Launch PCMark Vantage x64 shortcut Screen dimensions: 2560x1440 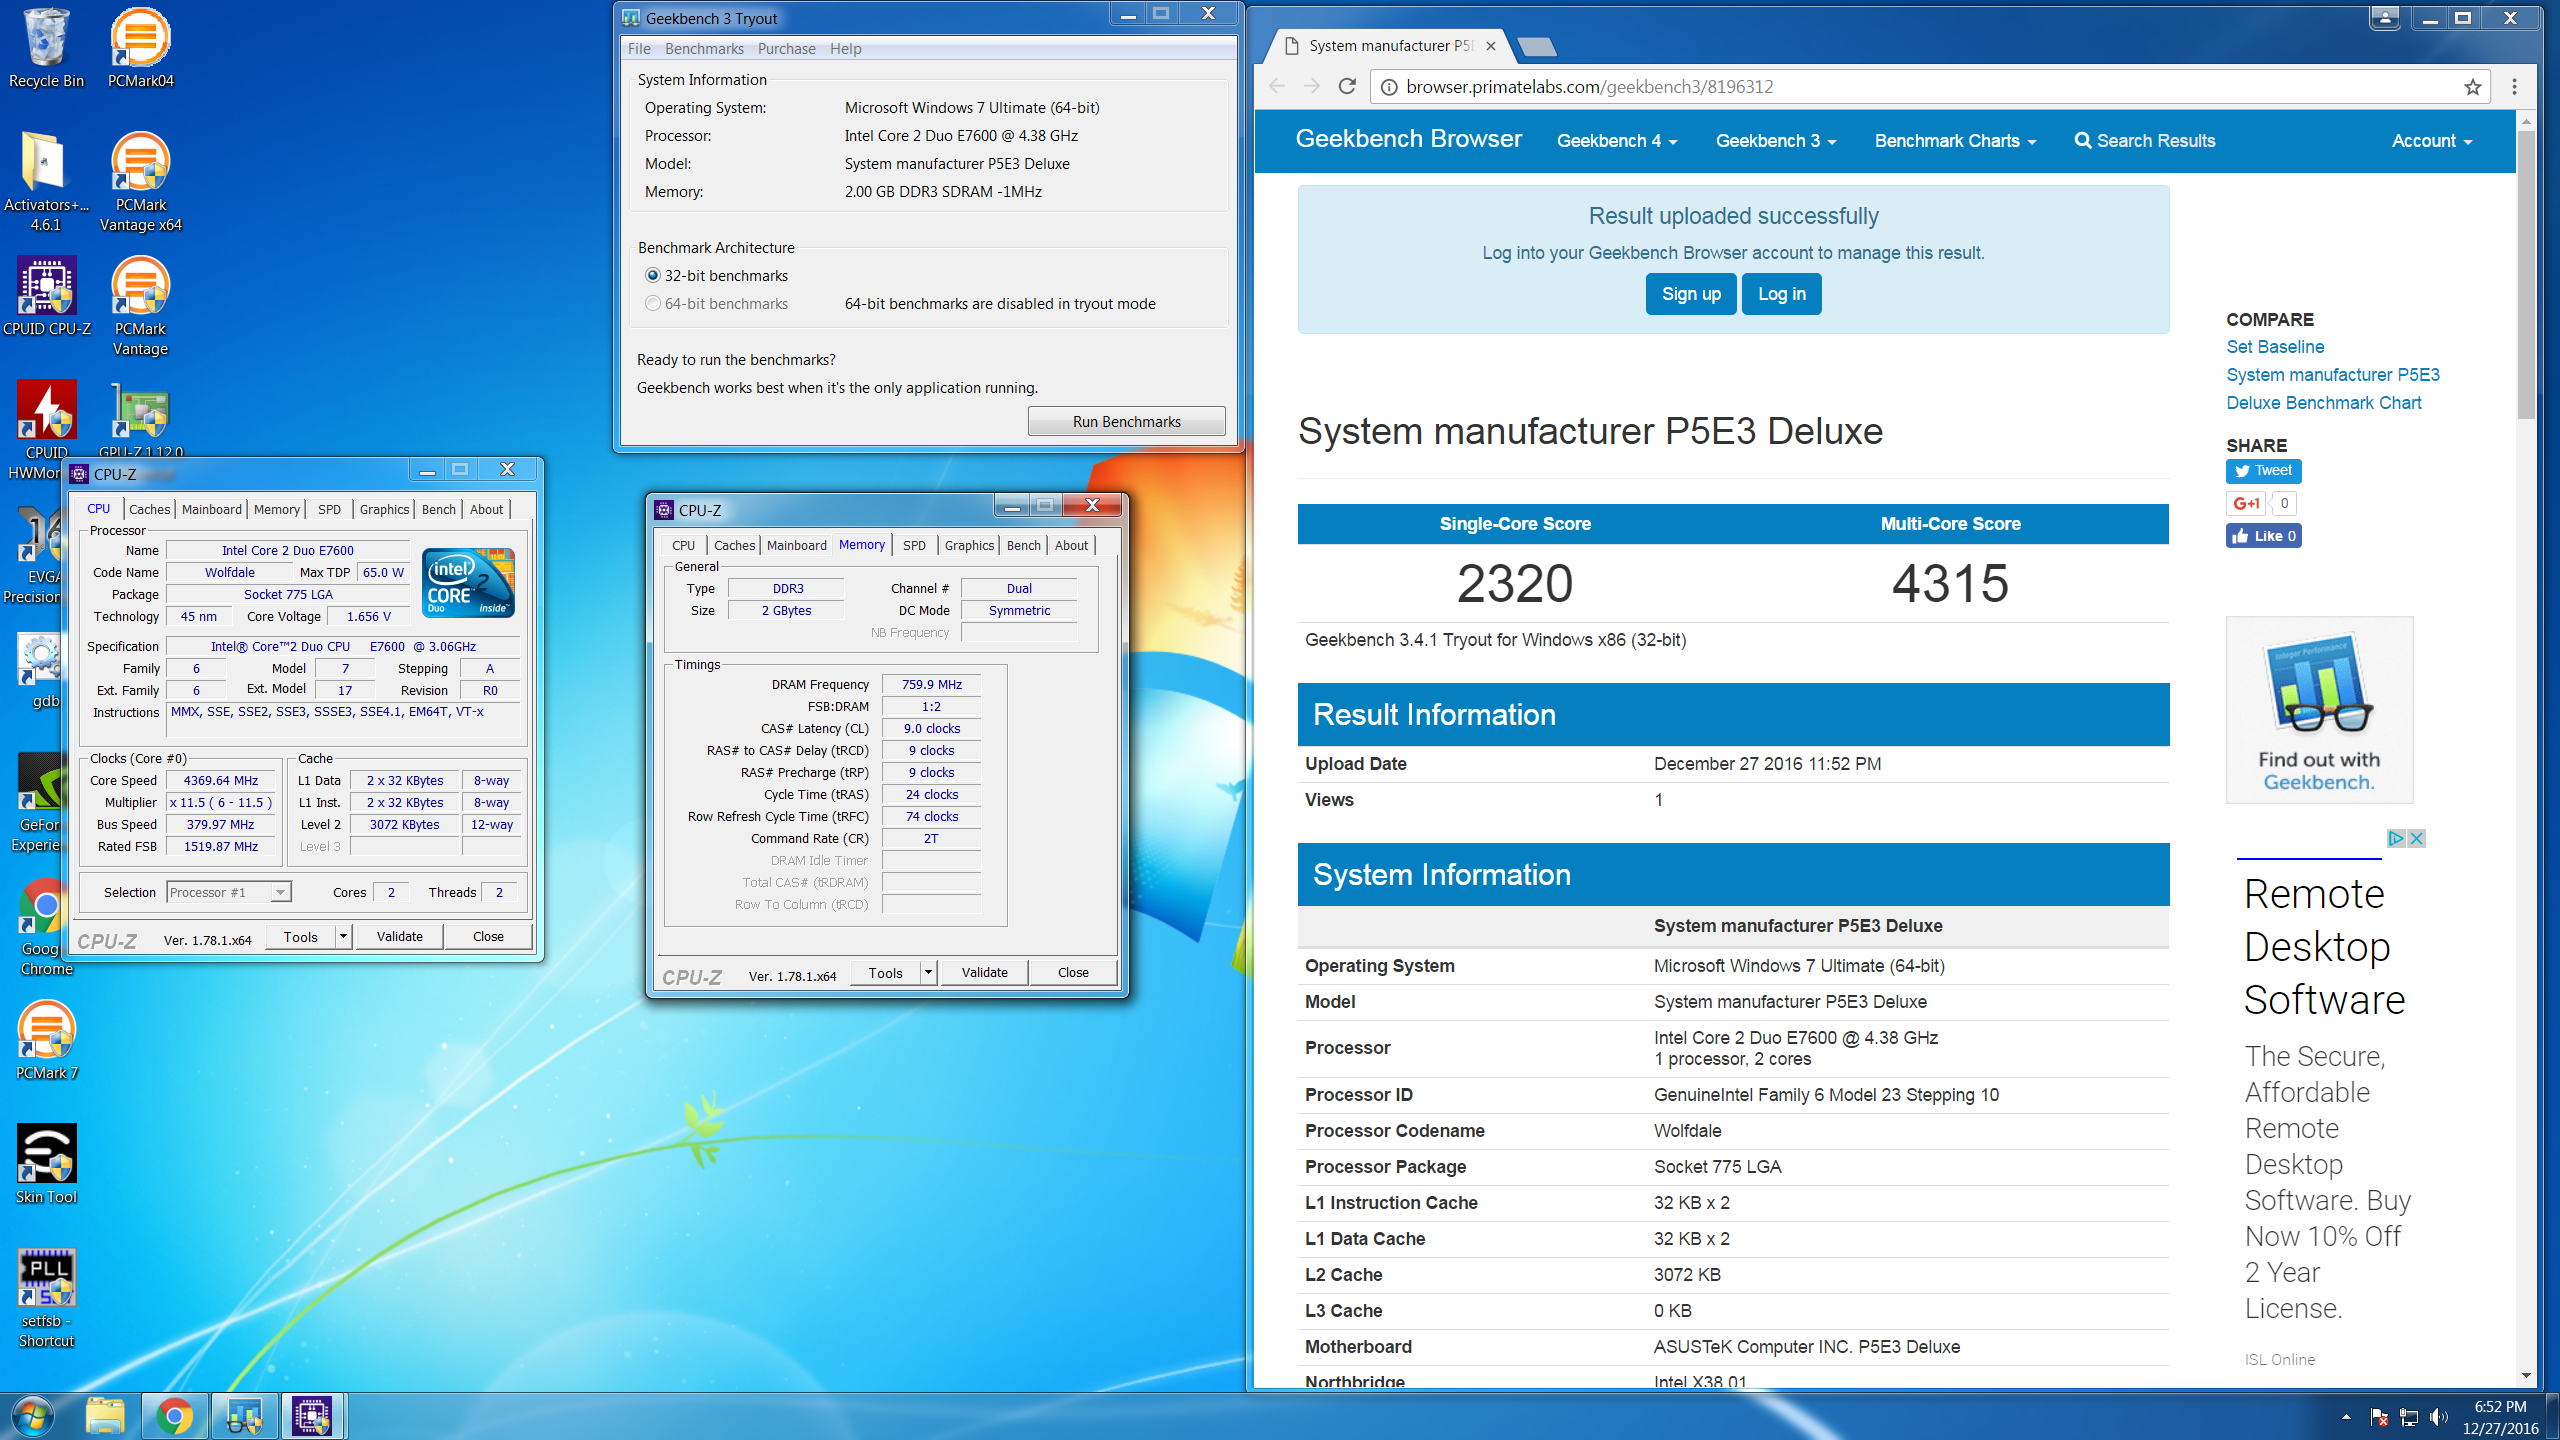(x=140, y=182)
